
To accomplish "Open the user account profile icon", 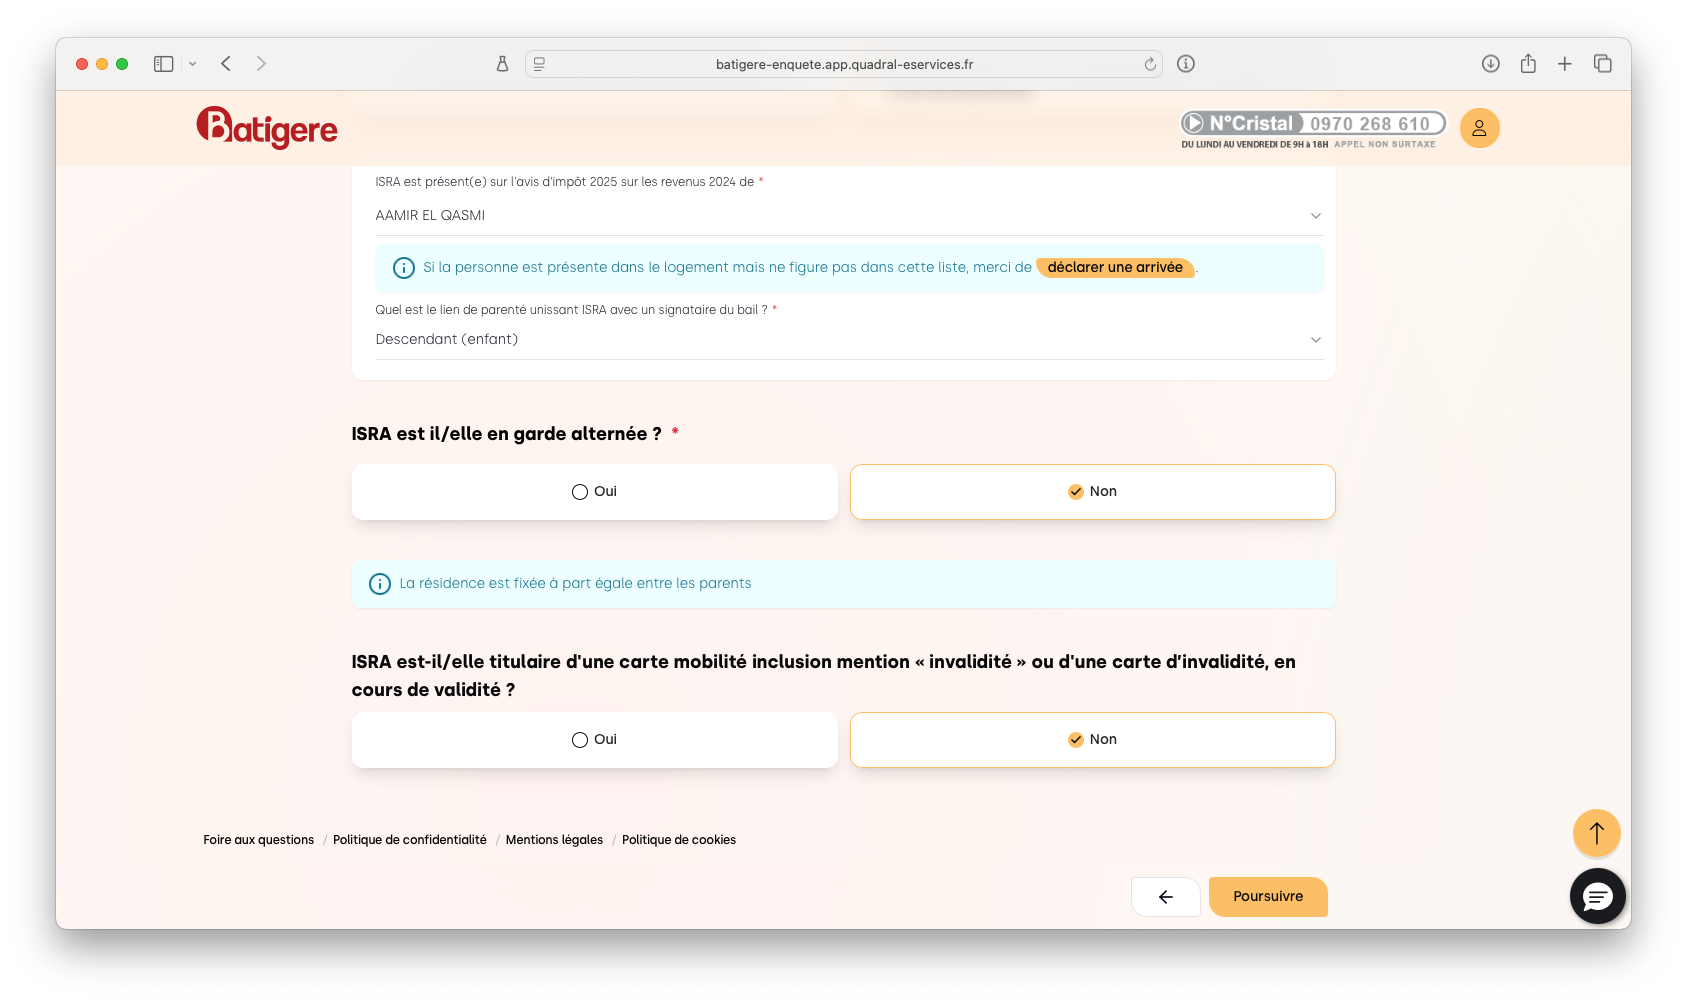I will [x=1479, y=128].
